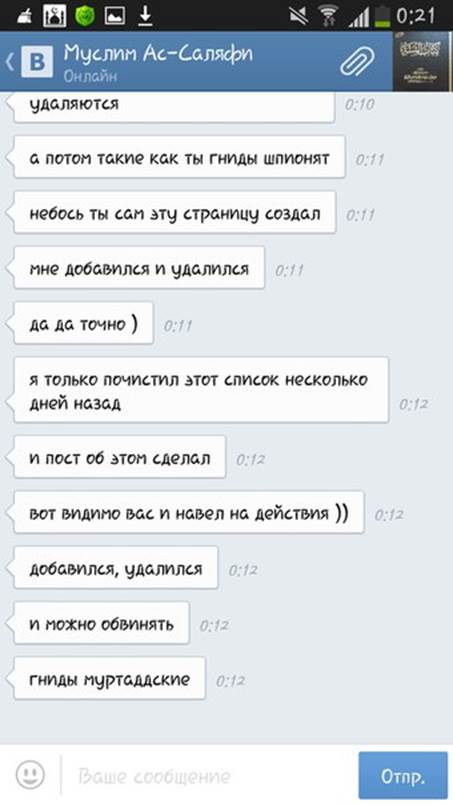Image resolution: width=453 pixels, height=805 pixels.
Task: Tap the Wi-Fi signal status icon
Action: click(x=328, y=16)
